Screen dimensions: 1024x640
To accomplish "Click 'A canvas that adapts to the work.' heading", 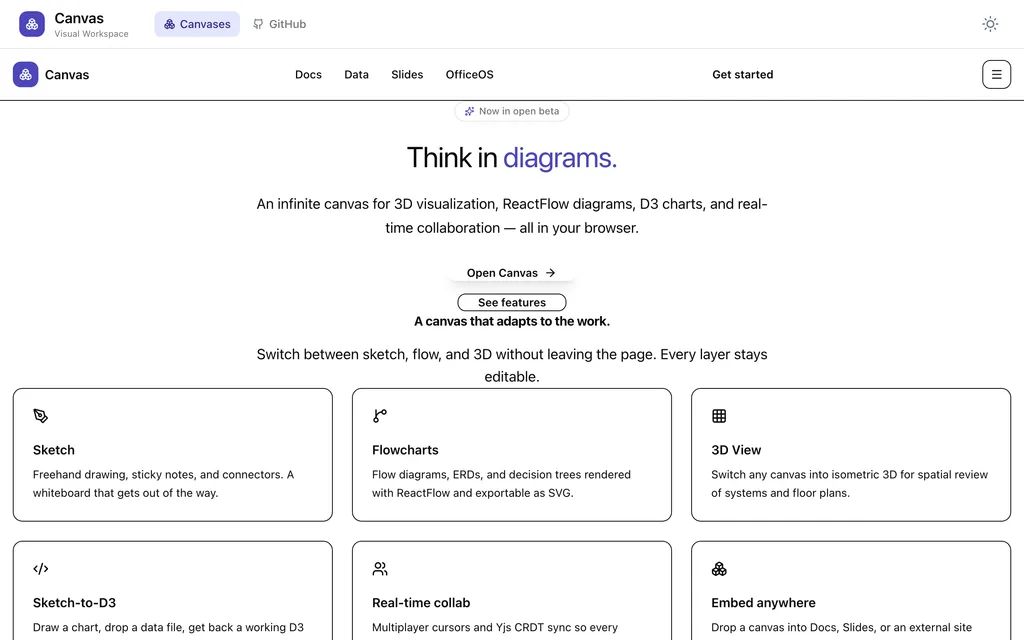I will 512,321.
